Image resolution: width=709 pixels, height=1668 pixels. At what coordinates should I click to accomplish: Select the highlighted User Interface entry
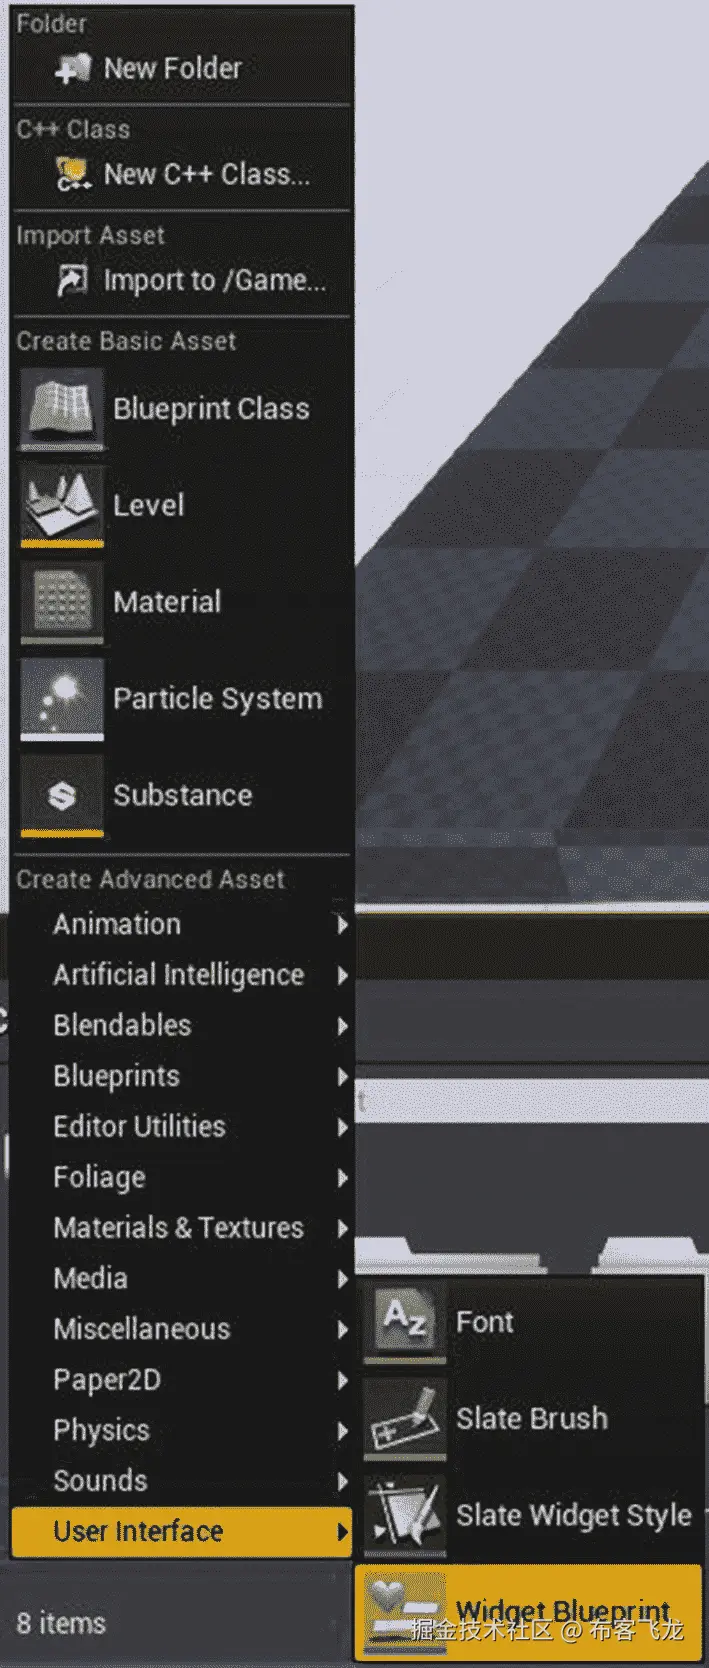coord(181,1532)
